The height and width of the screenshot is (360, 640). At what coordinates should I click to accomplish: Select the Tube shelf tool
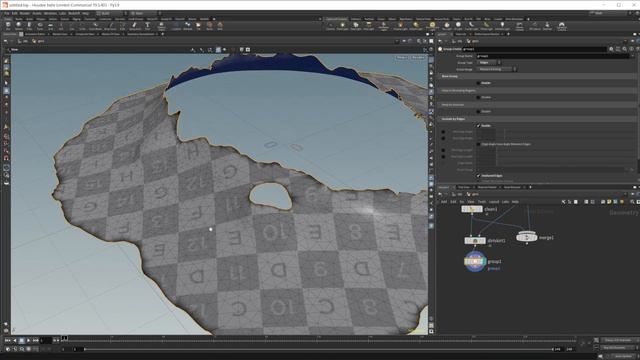click(29, 26)
